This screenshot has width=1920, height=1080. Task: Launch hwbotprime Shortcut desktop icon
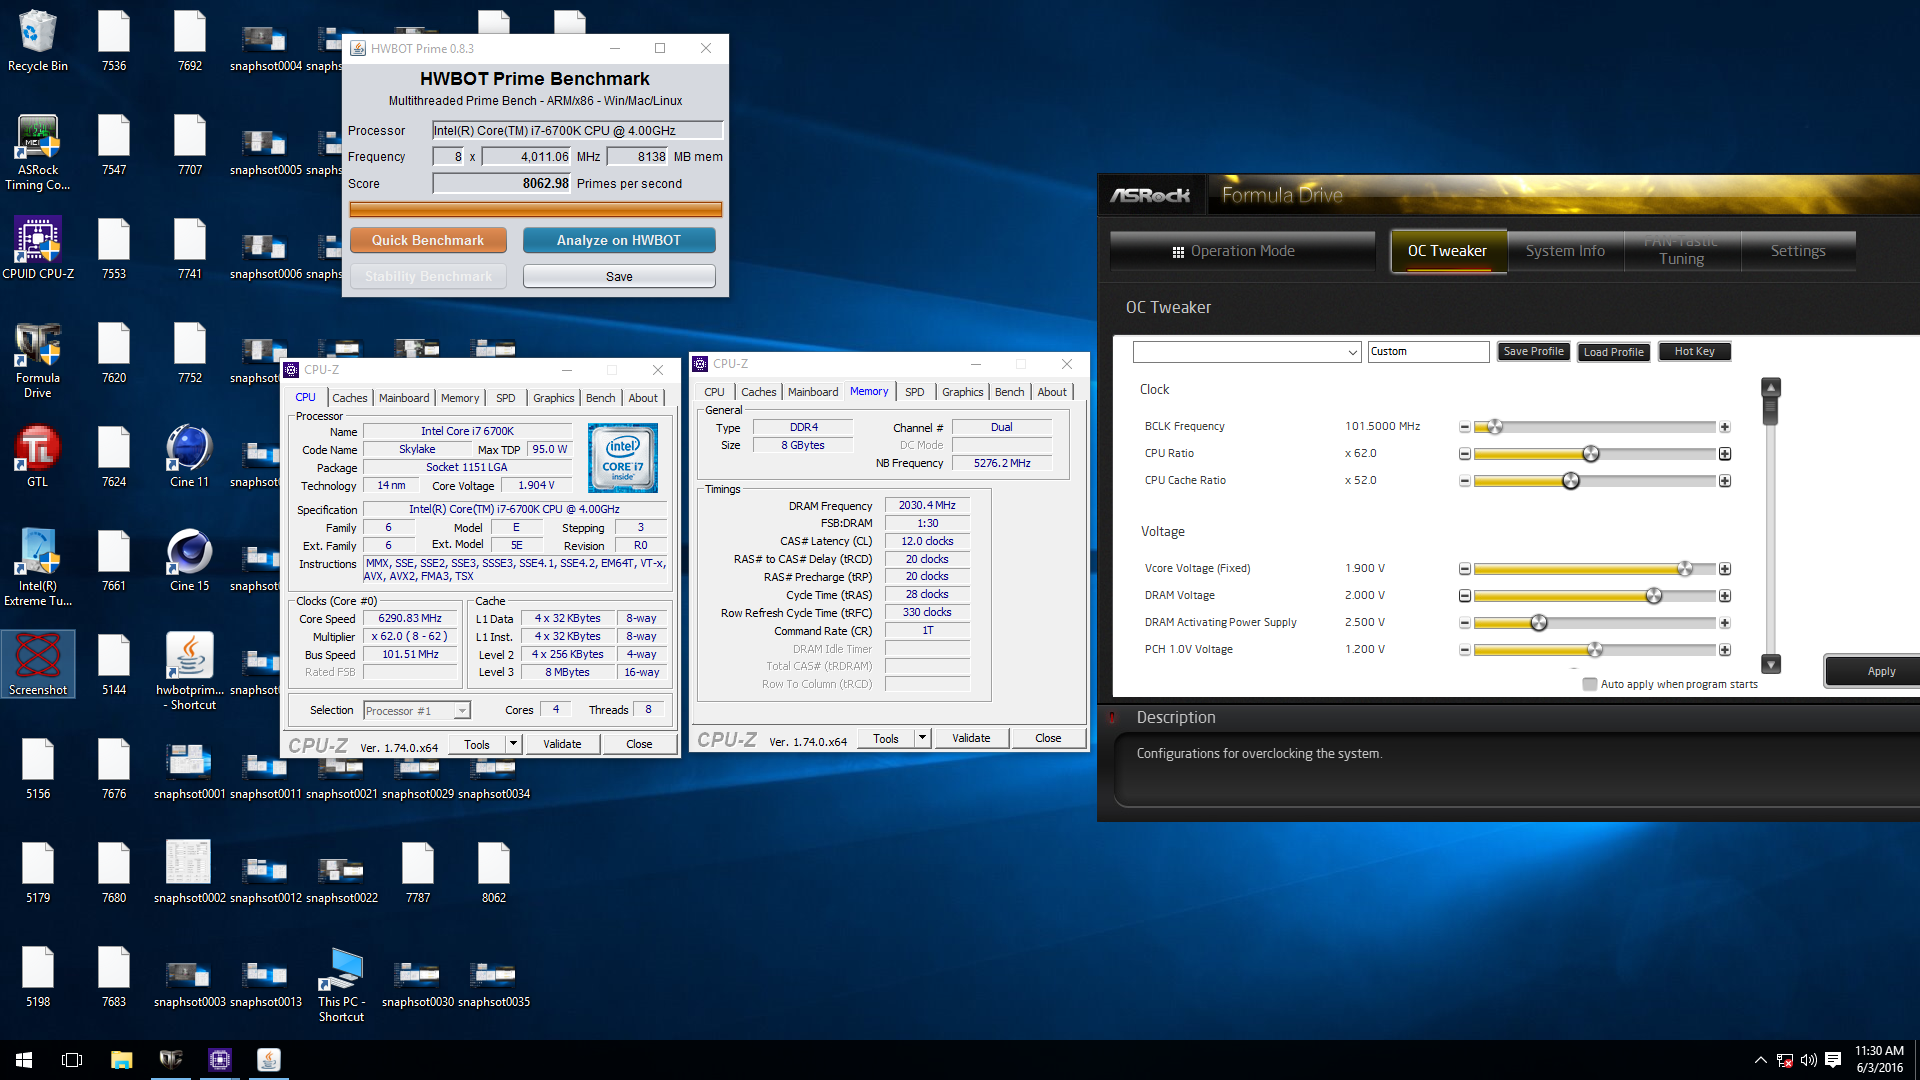[x=190, y=672]
